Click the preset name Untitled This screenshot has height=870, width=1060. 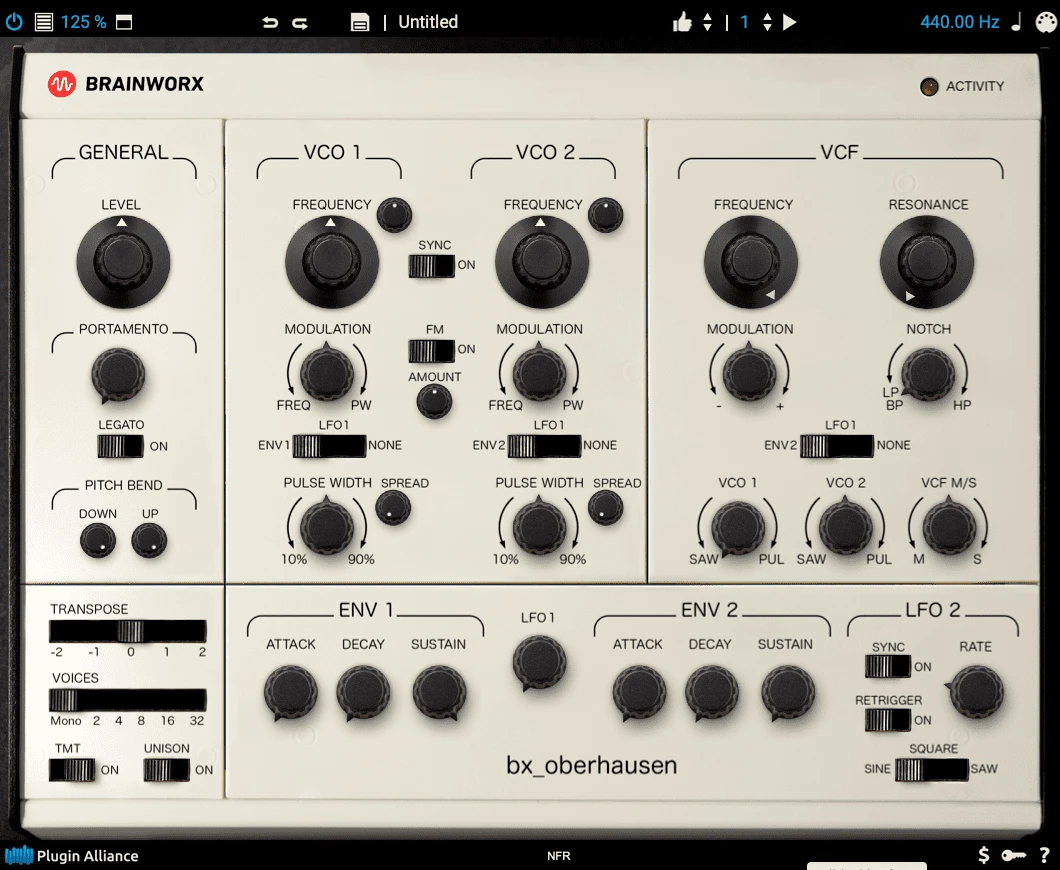(x=428, y=22)
